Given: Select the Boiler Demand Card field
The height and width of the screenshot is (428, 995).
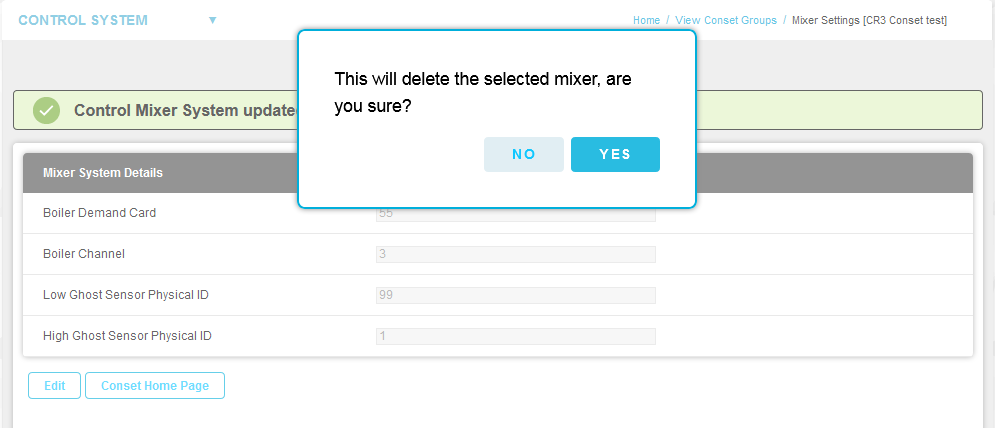Looking at the screenshot, I should click(x=515, y=214).
